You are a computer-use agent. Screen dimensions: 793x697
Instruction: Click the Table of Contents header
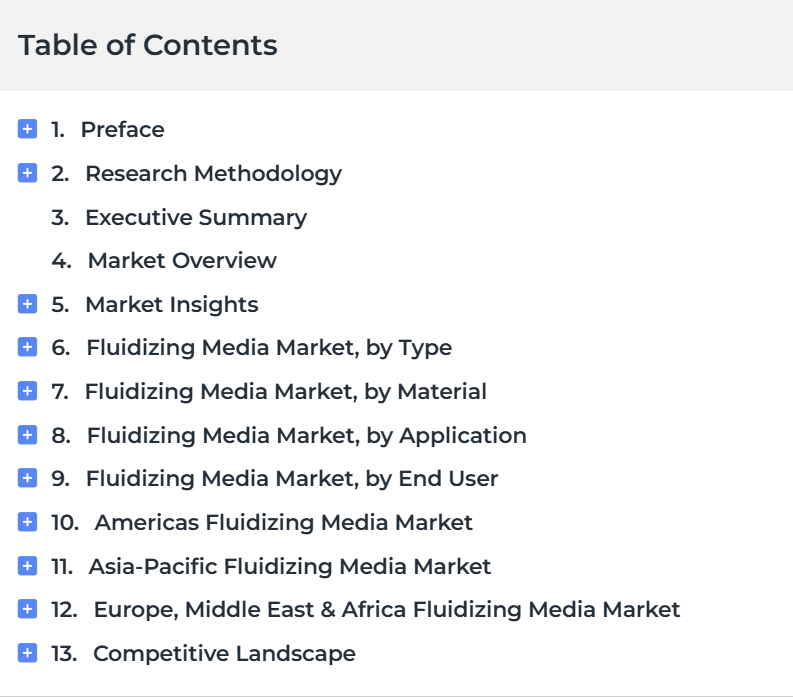click(148, 46)
